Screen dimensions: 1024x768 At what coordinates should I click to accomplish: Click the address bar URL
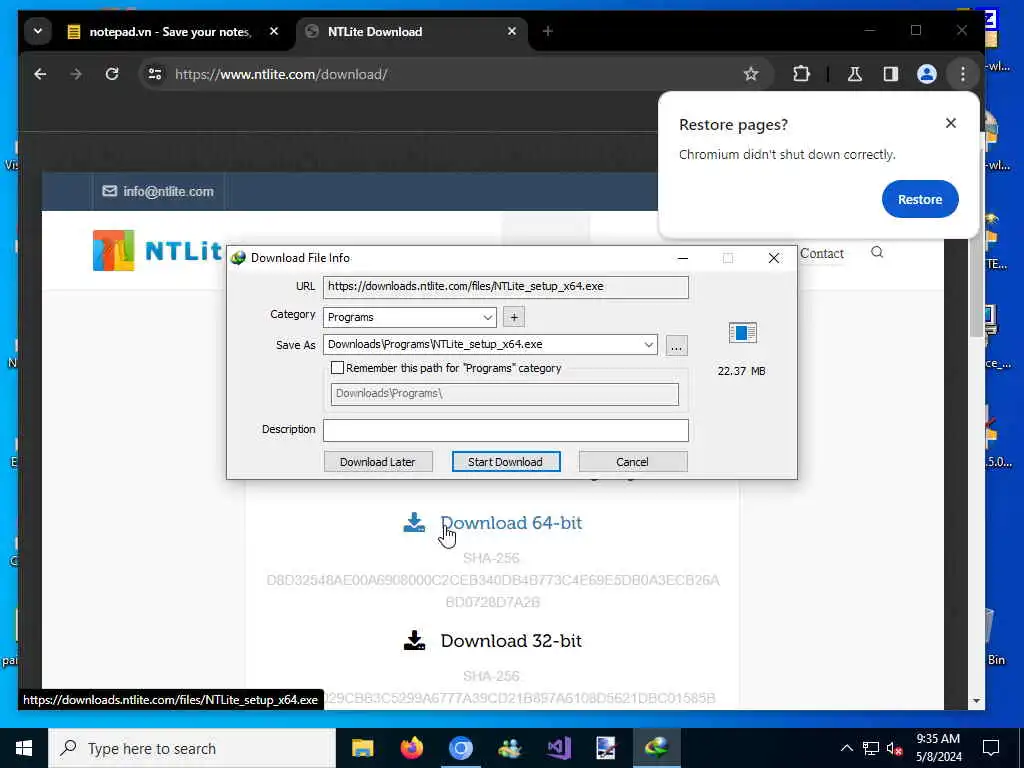(281, 74)
